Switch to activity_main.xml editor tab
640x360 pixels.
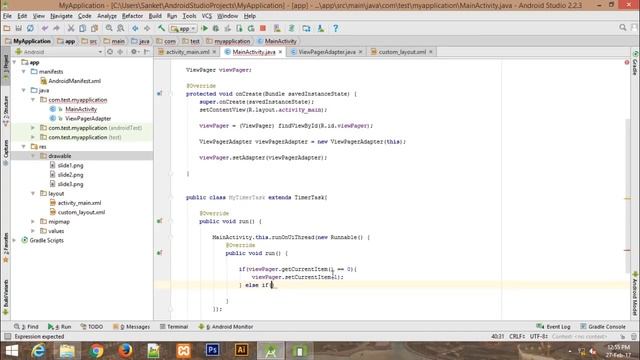pos(187,52)
